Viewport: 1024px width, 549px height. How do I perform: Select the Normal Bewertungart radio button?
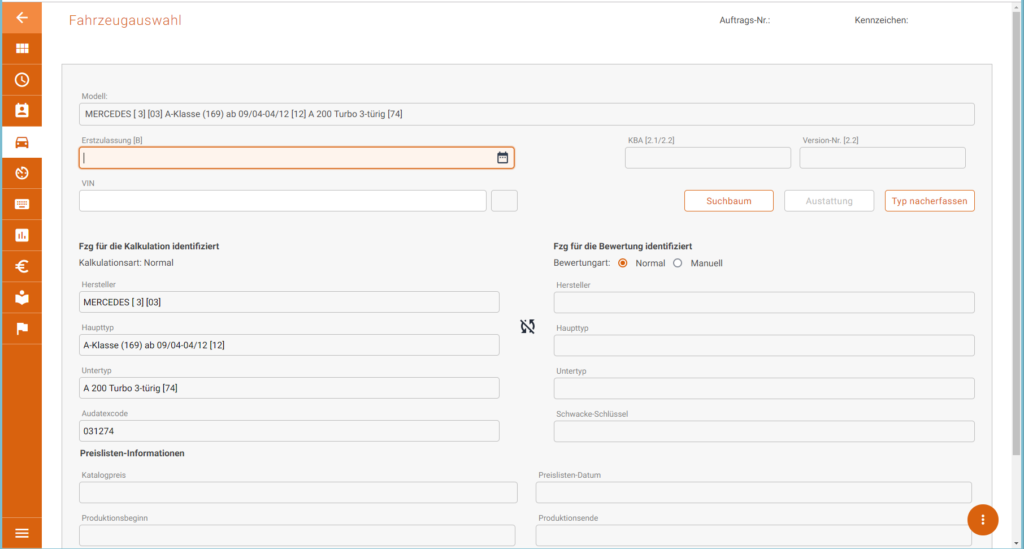pyautogui.click(x=622, y=263)
